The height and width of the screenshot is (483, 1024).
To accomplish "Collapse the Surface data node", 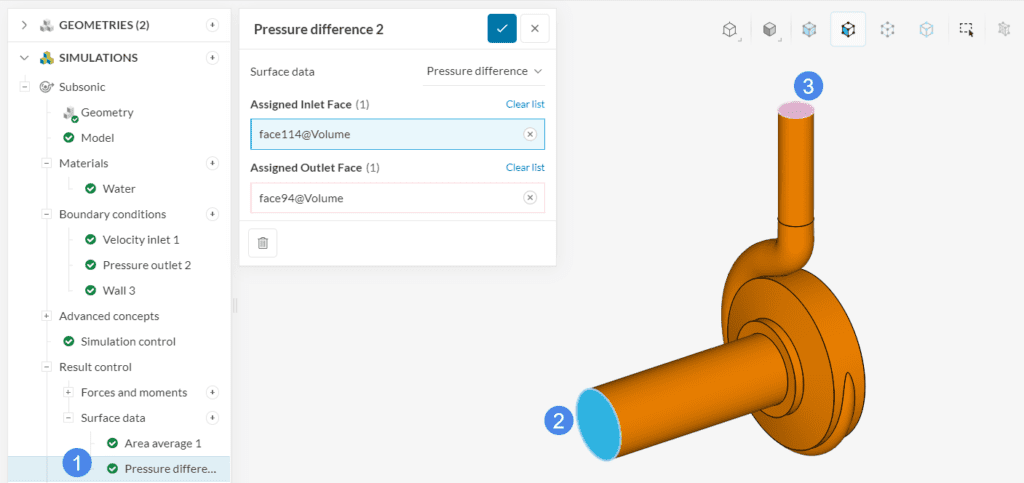I will click(x=68, y=418).
